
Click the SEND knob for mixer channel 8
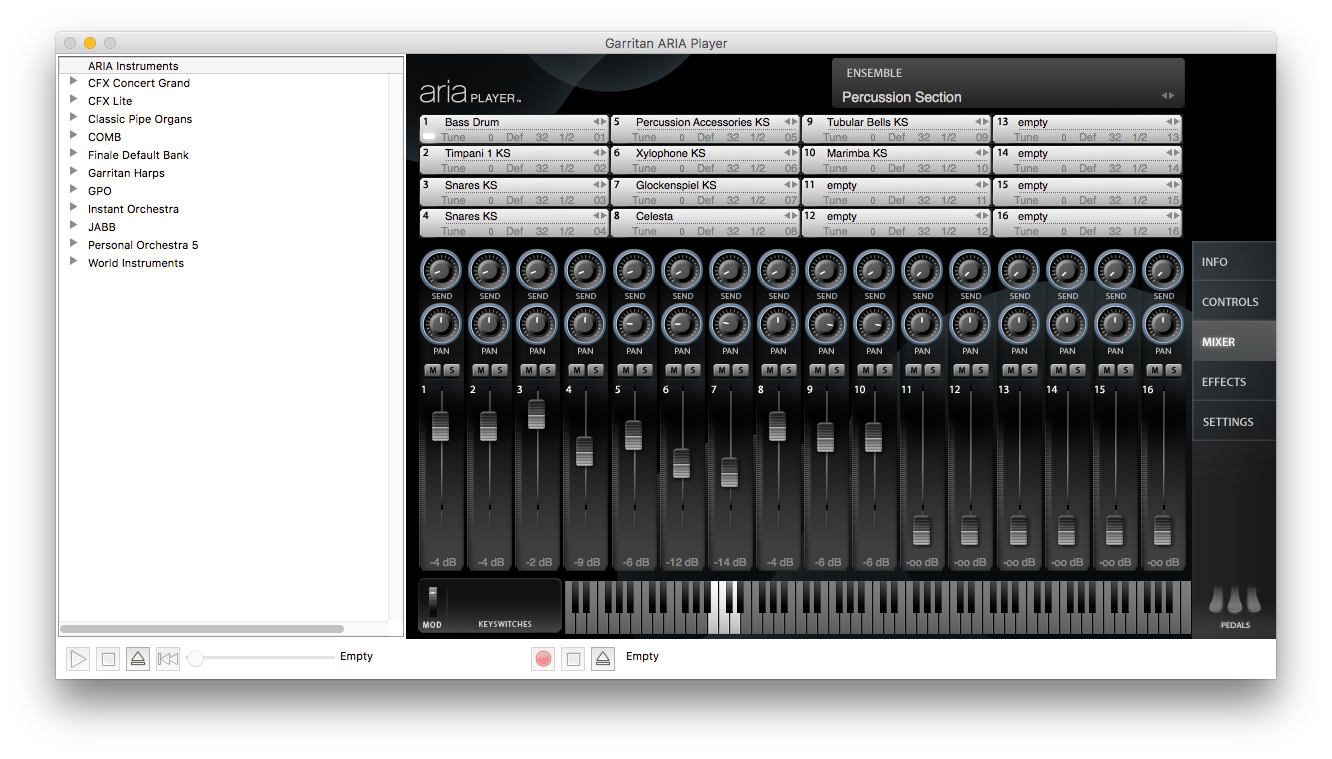click(778, 270)
